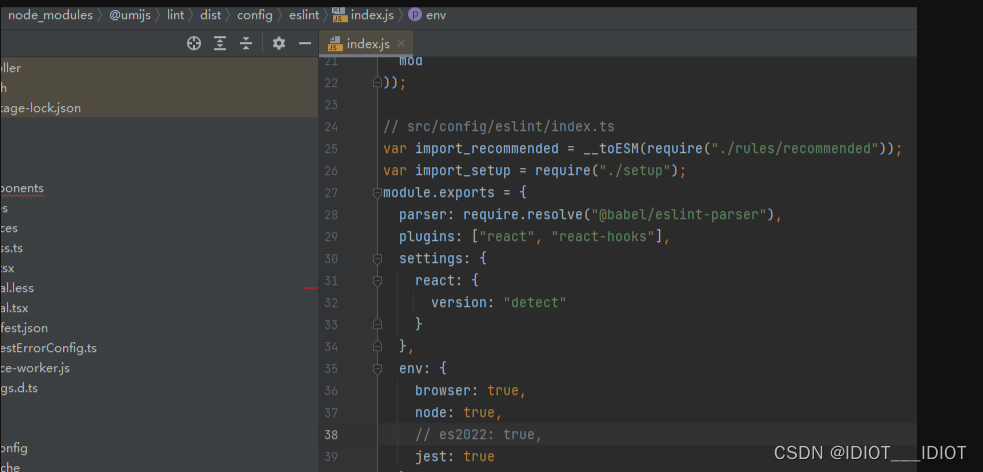This screenshot has height=472, width=983.
Task: Click 'jest: true' line
Action: pos(455,456)
